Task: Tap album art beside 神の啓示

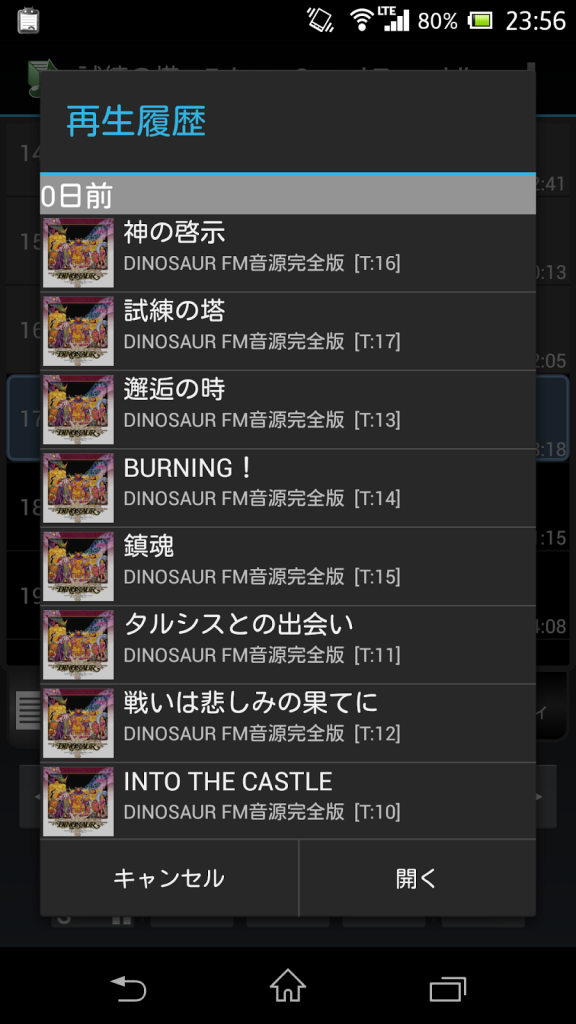Action: click(78, 253)
